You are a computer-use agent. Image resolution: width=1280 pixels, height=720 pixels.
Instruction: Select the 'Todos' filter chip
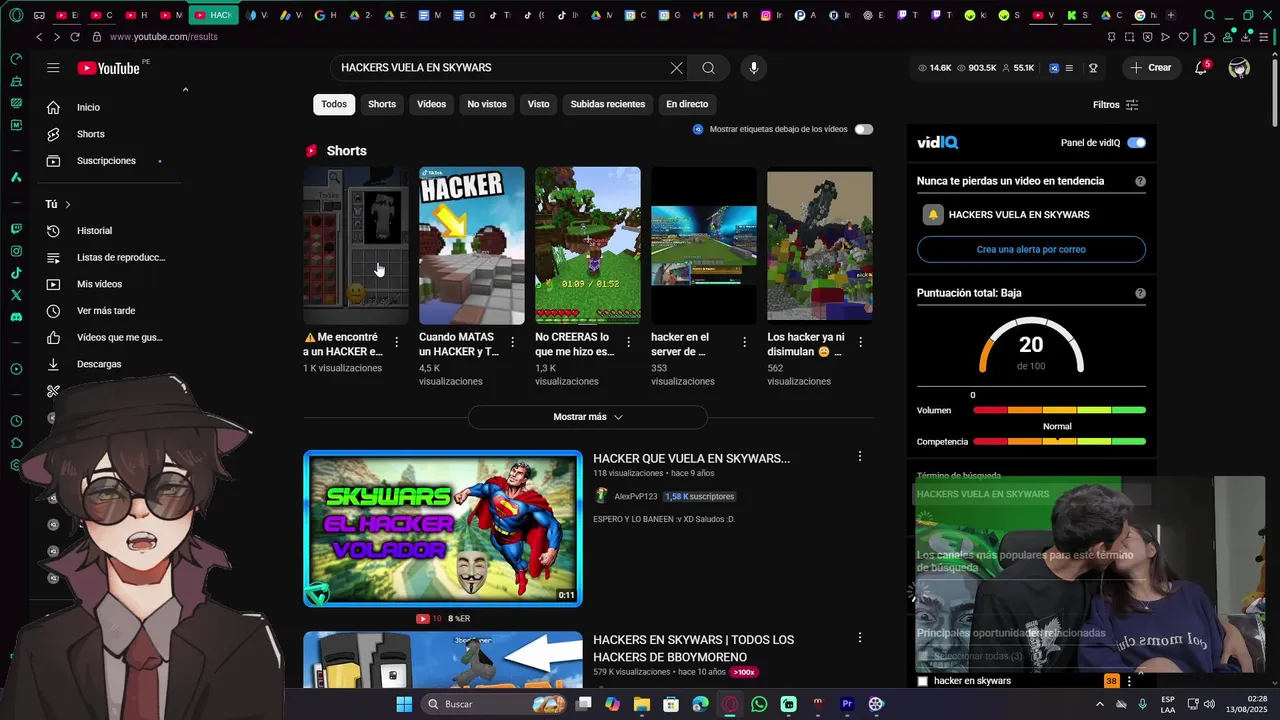pos(334,104)
